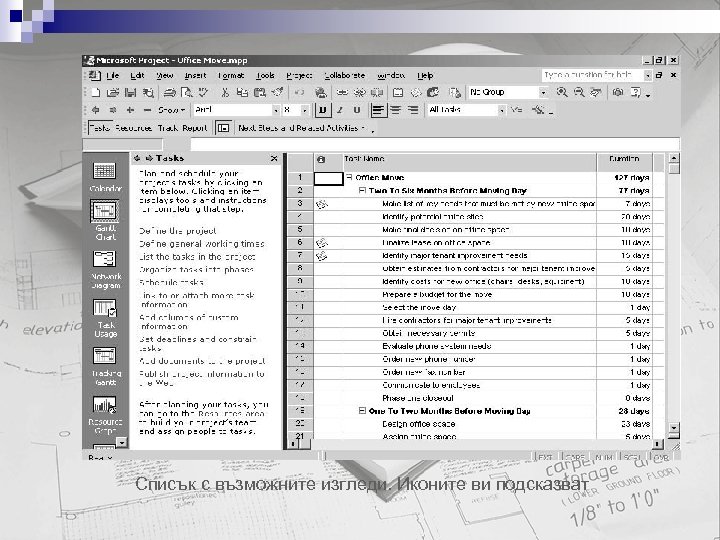This screenshot has height=540, width=720.
Task: Click the Define the project link
Action: point(178,231)
